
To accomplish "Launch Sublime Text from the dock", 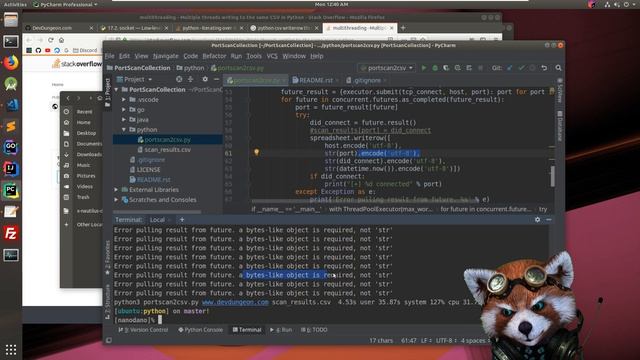I will pyautogui.click(x=11, y=127).
